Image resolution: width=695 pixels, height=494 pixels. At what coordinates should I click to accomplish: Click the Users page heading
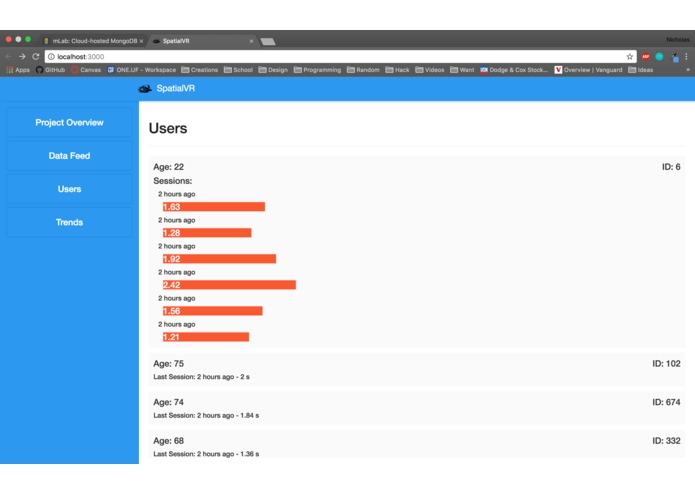(168, 128)
